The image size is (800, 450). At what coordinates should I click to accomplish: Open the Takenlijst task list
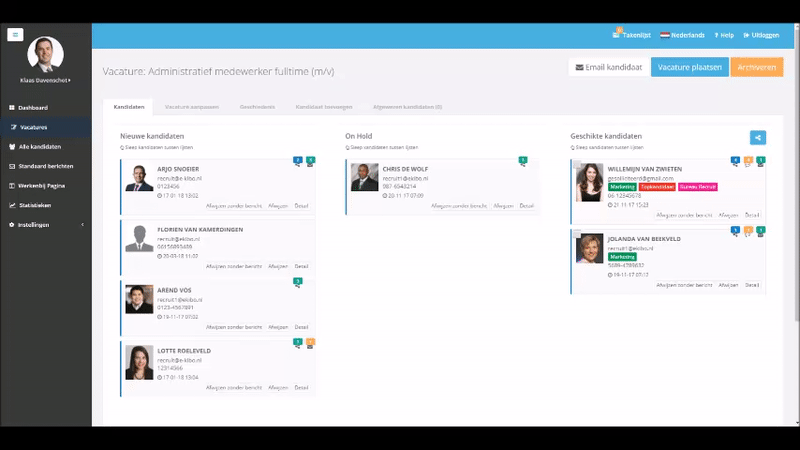coord(632,35)
